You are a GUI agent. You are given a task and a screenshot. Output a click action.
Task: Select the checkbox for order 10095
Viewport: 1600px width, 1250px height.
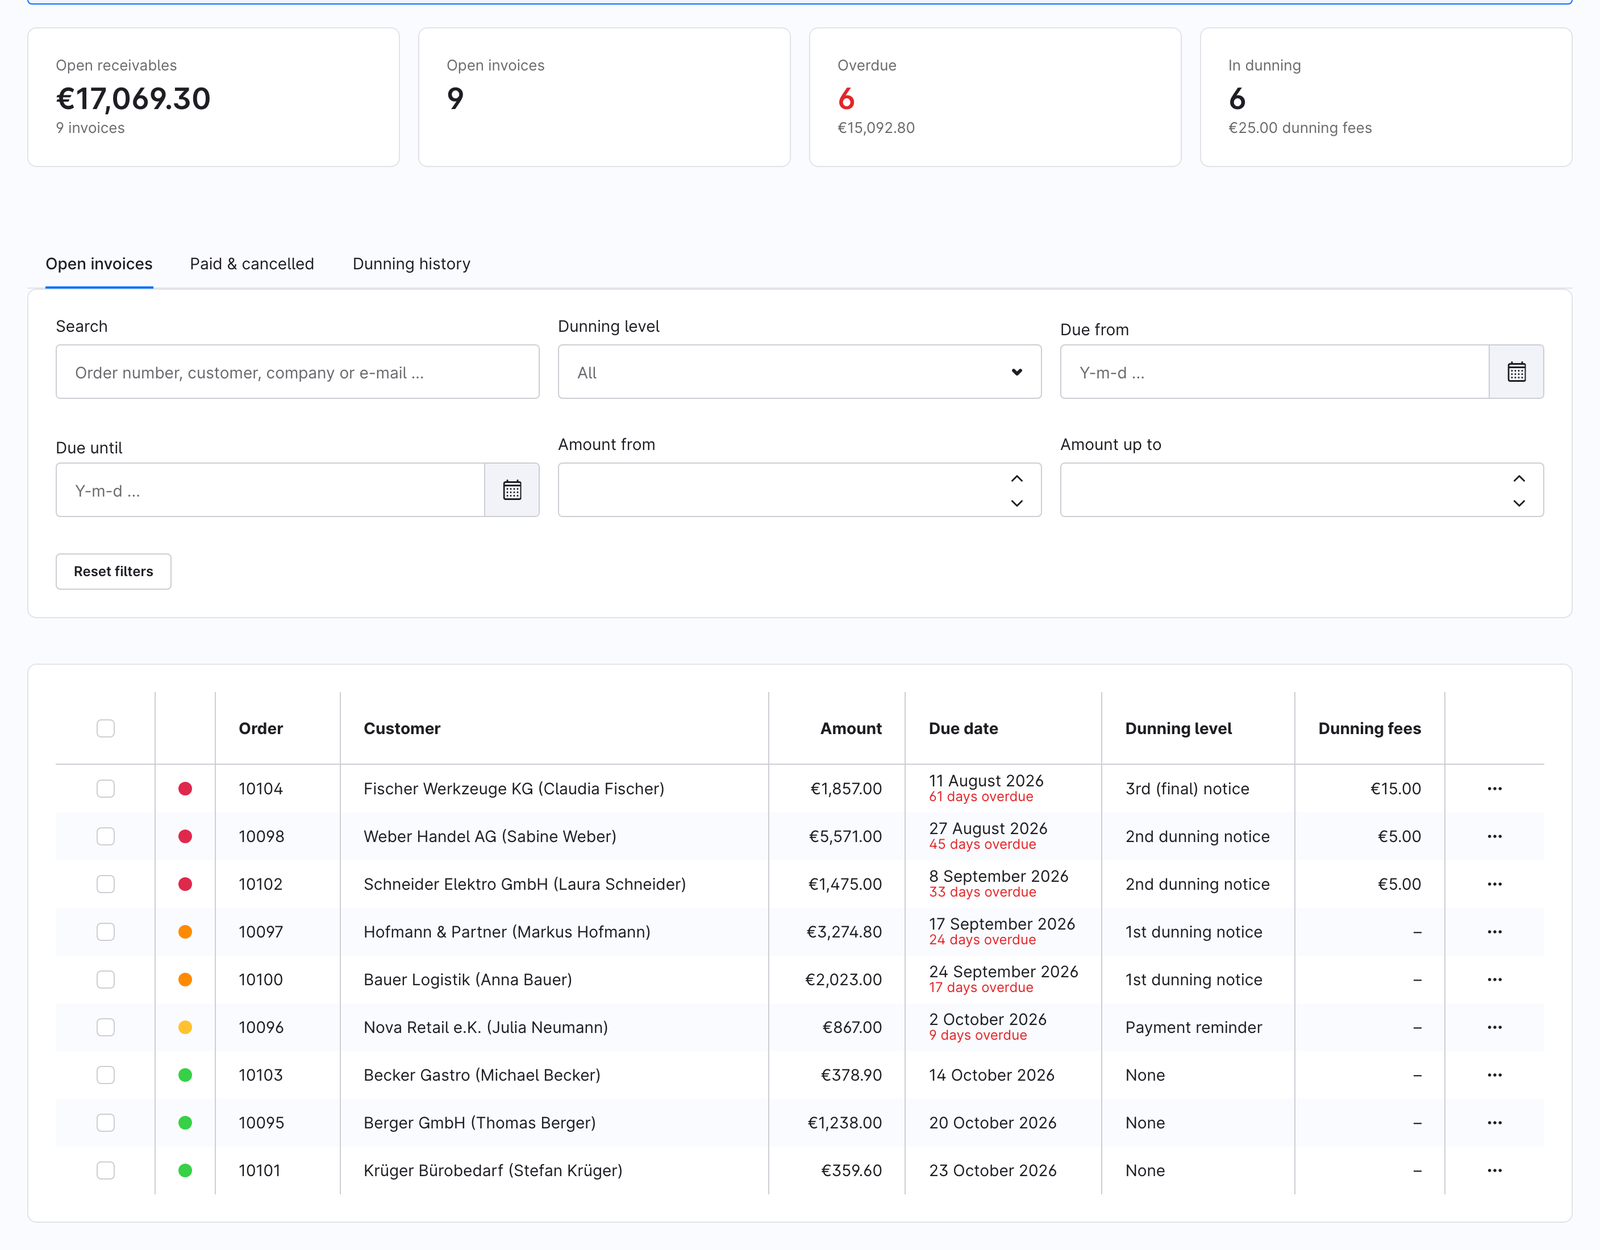click(x=105, y=1123)
